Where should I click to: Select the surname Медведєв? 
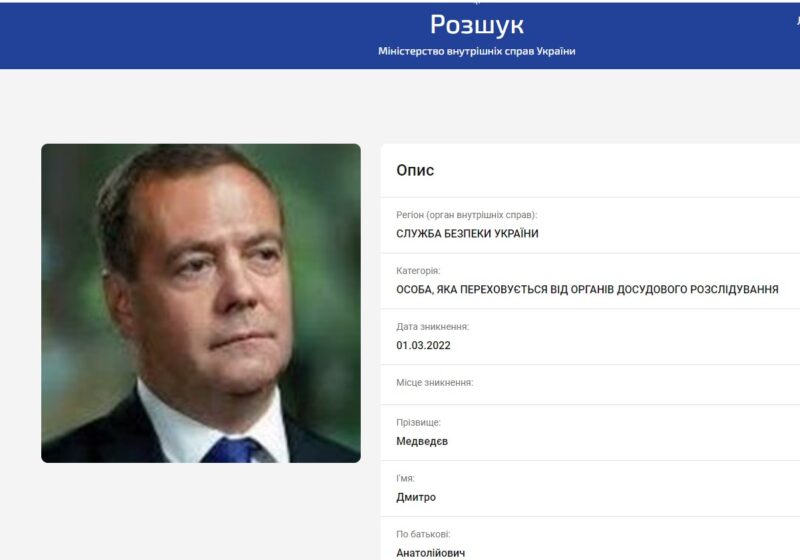pos(422,441)
